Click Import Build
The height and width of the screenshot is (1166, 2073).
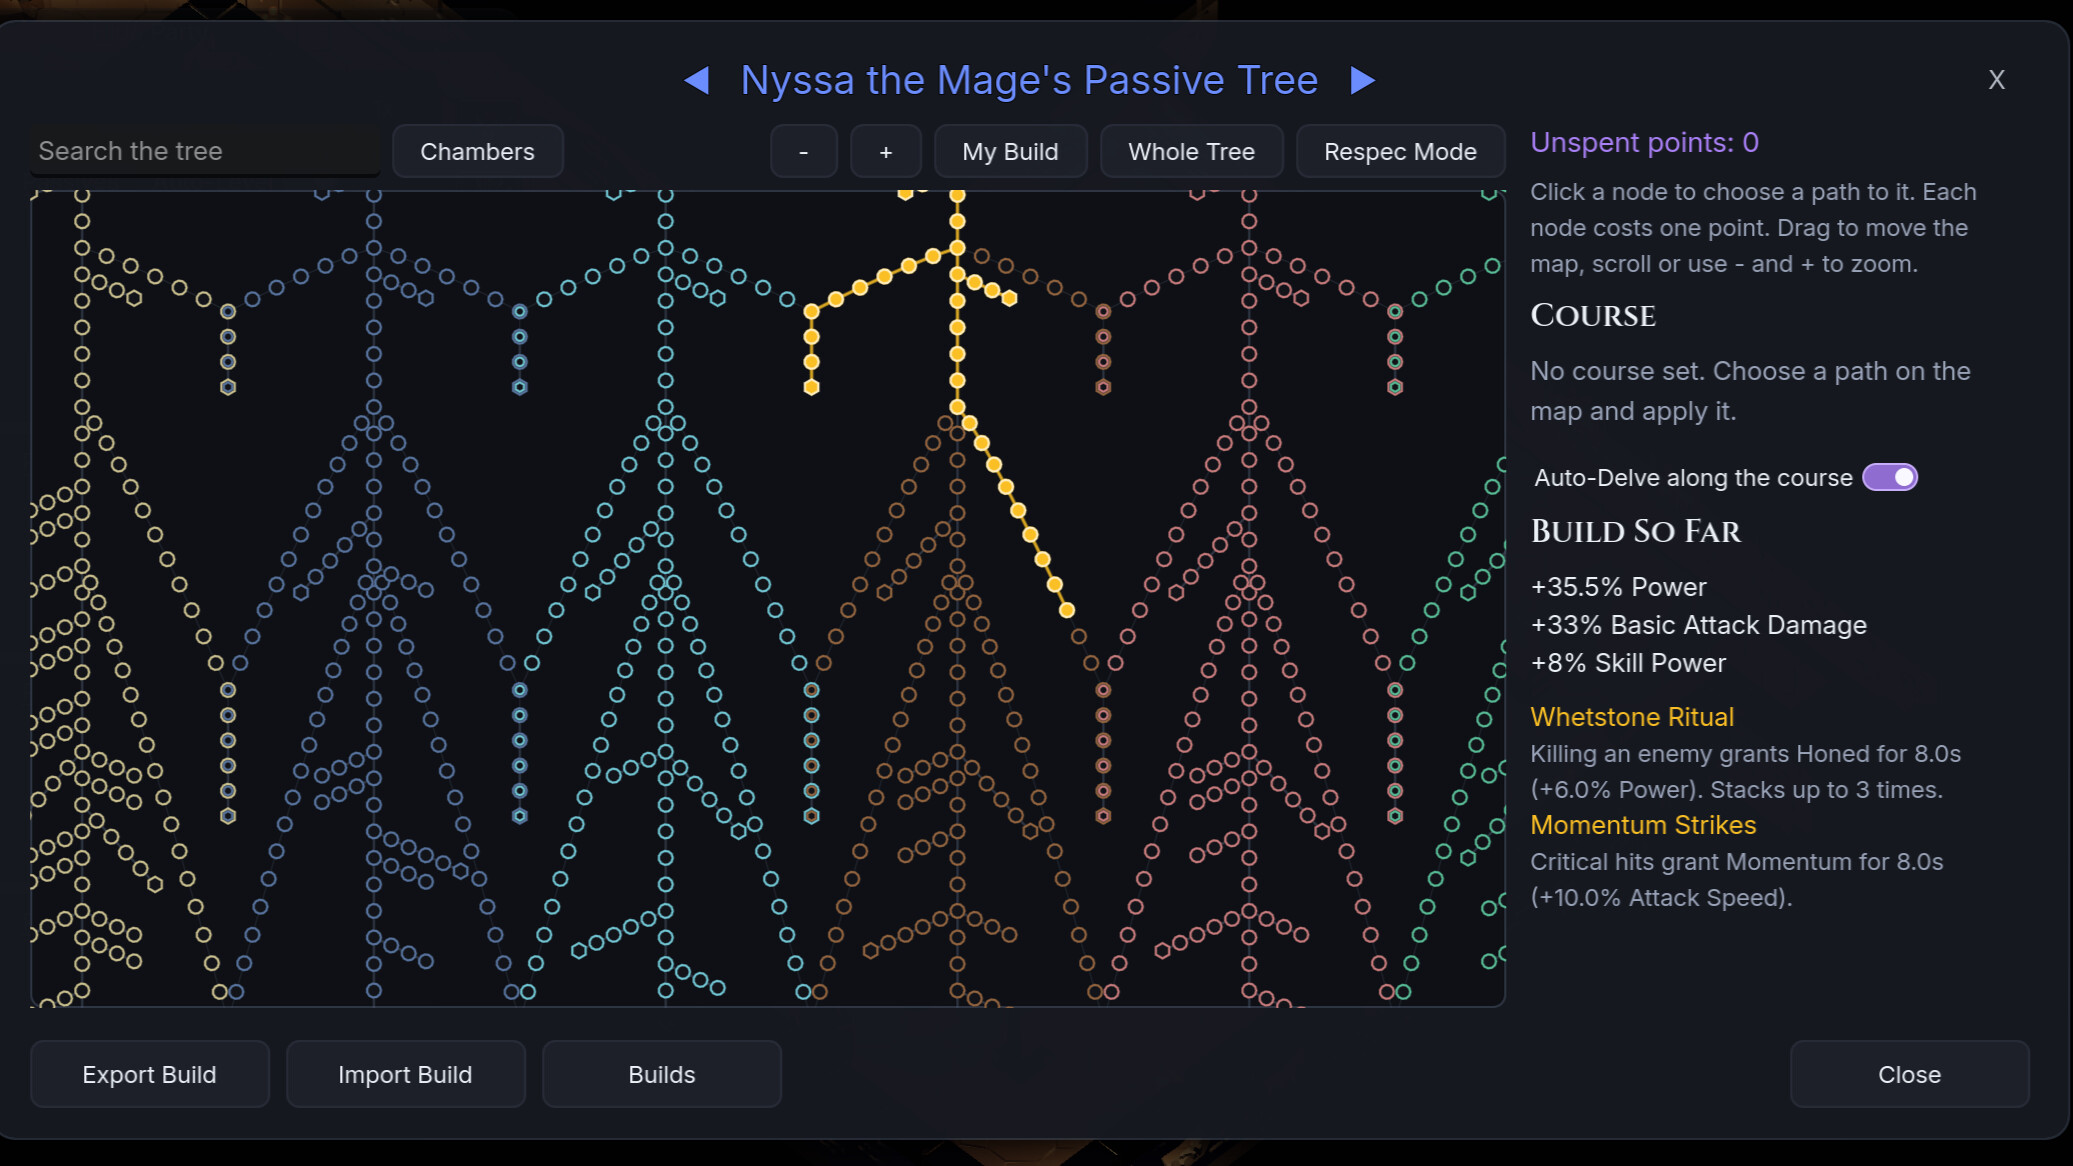tap(405, 1074)
